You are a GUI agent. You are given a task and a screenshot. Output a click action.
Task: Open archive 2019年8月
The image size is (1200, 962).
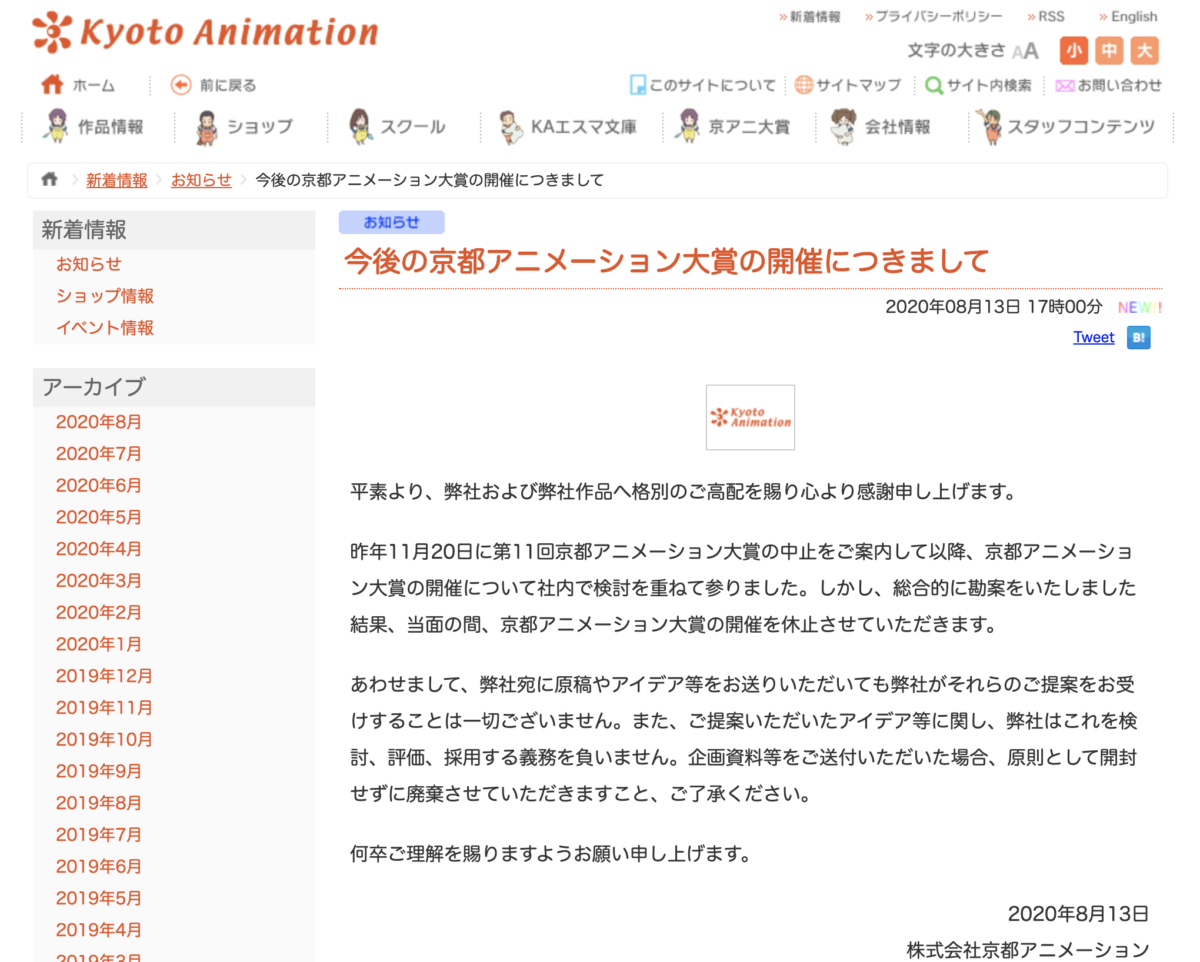(x=99, y=803)
